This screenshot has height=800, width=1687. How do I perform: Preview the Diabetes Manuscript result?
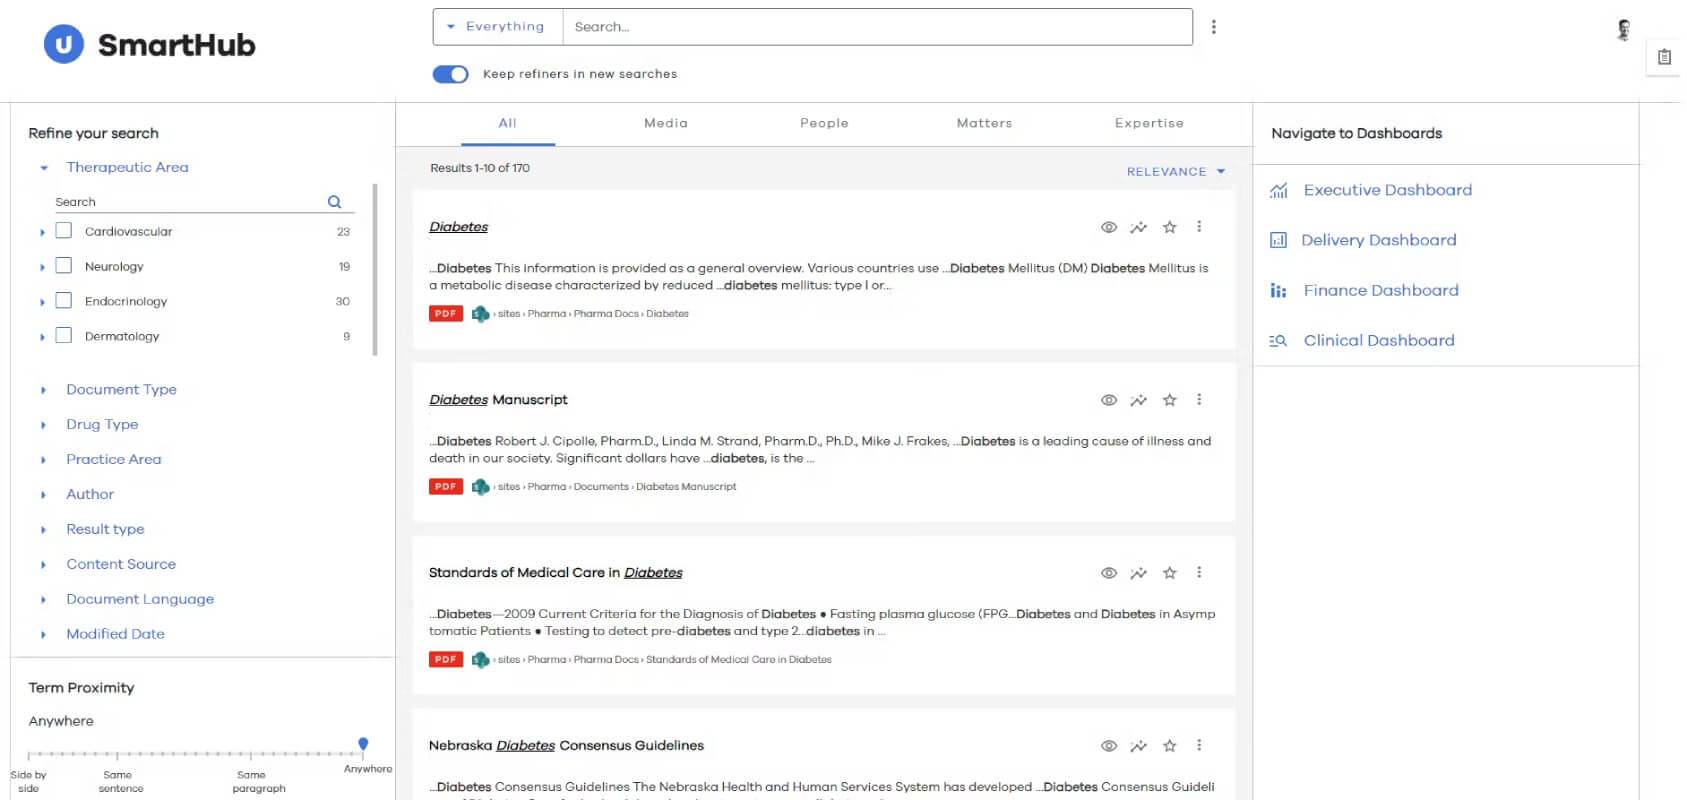(x=1109, y=400)
